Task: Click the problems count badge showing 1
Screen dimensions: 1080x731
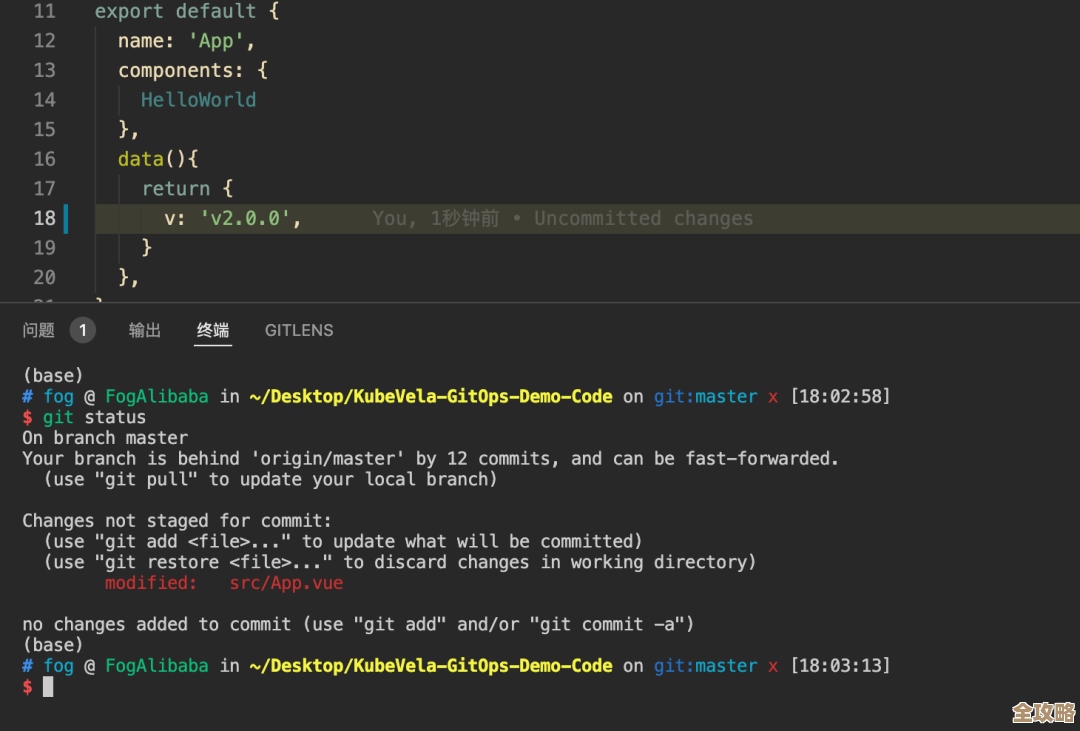Action: 83,330
